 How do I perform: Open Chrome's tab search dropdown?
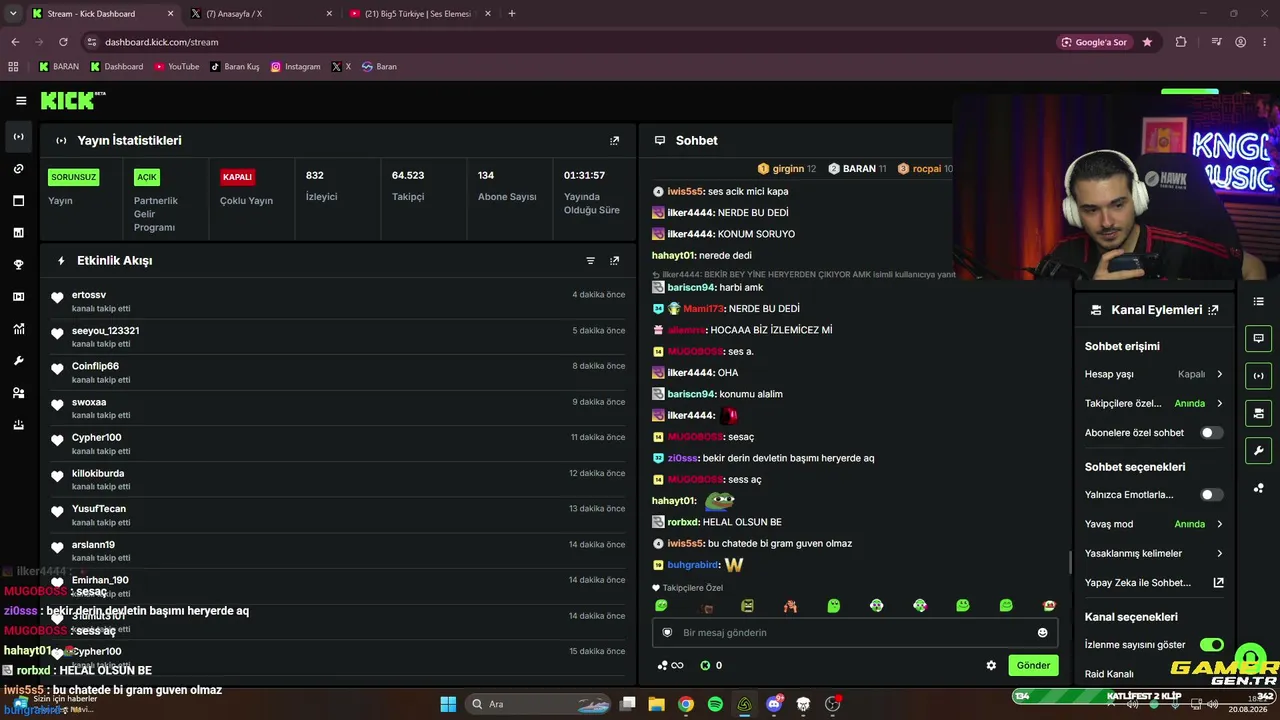click(13, 14)
